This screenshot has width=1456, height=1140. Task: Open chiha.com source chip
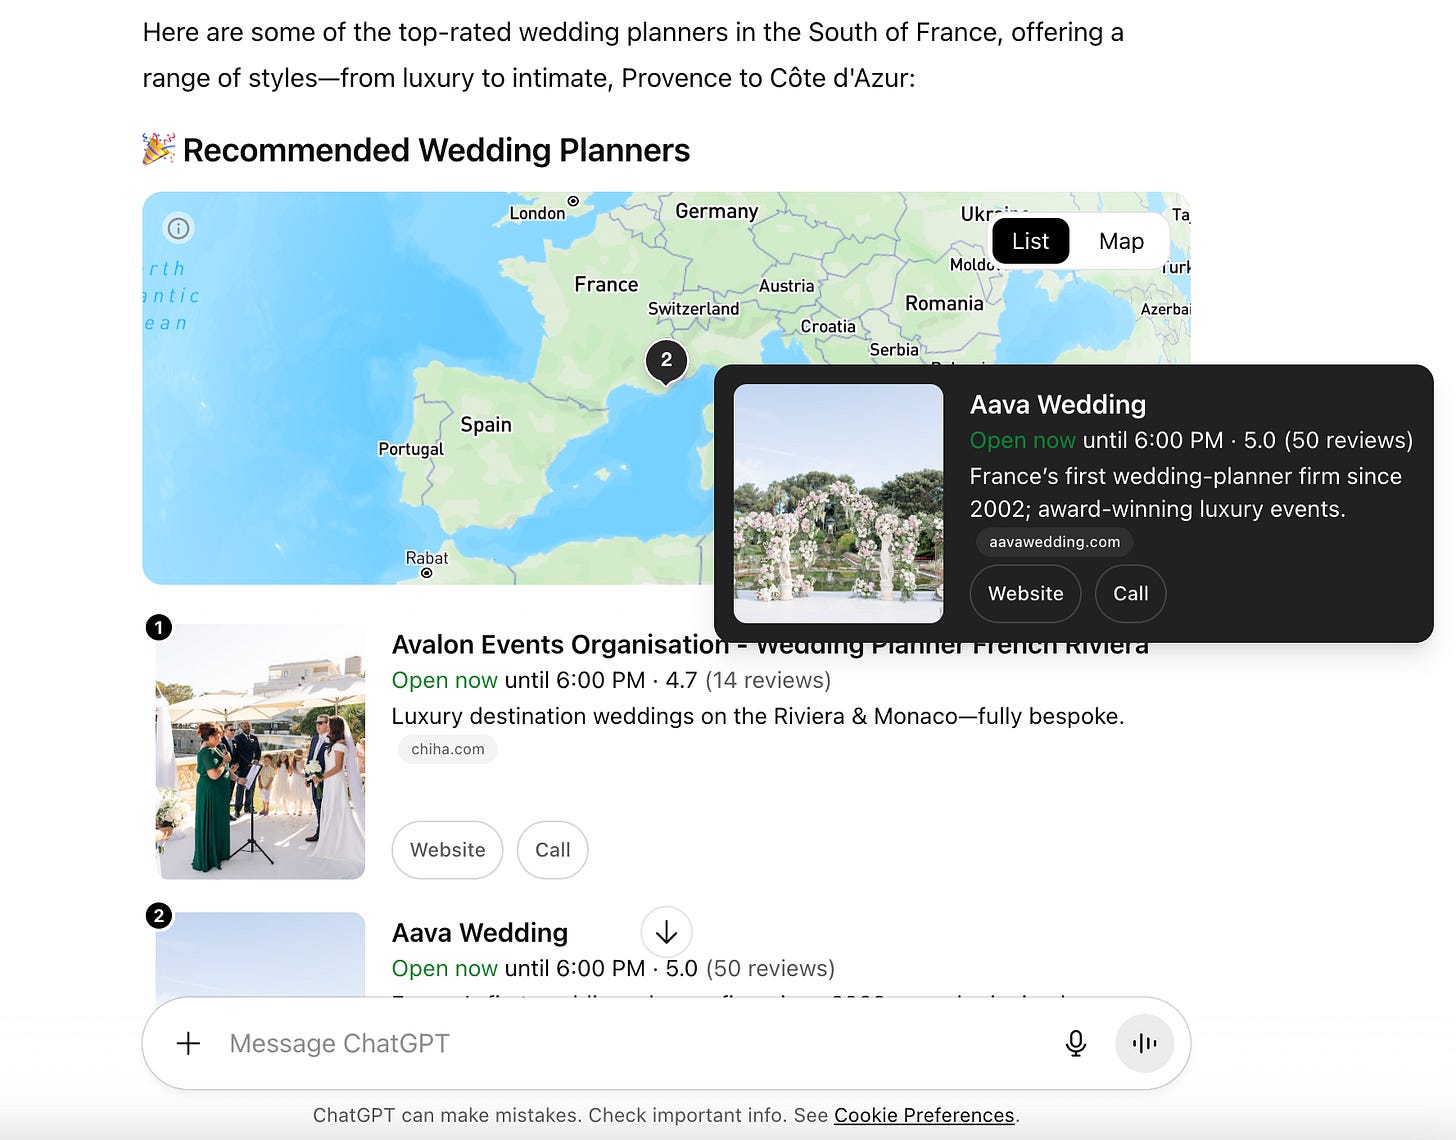point(447,749)
